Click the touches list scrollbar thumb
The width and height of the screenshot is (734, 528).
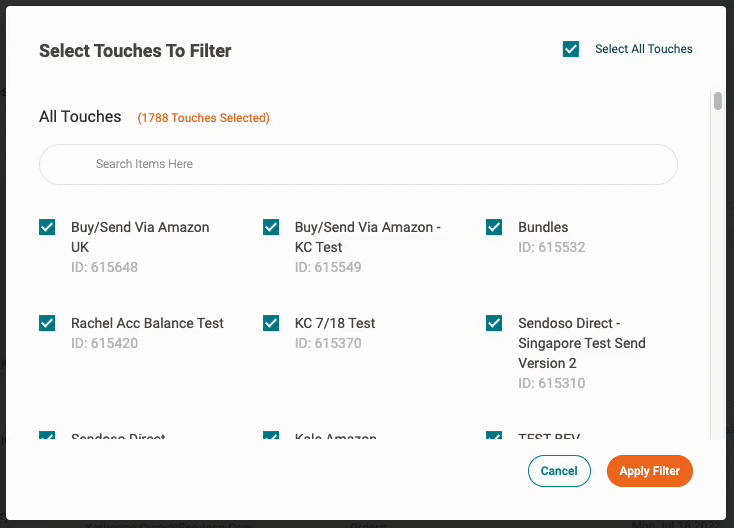[718, 101]
